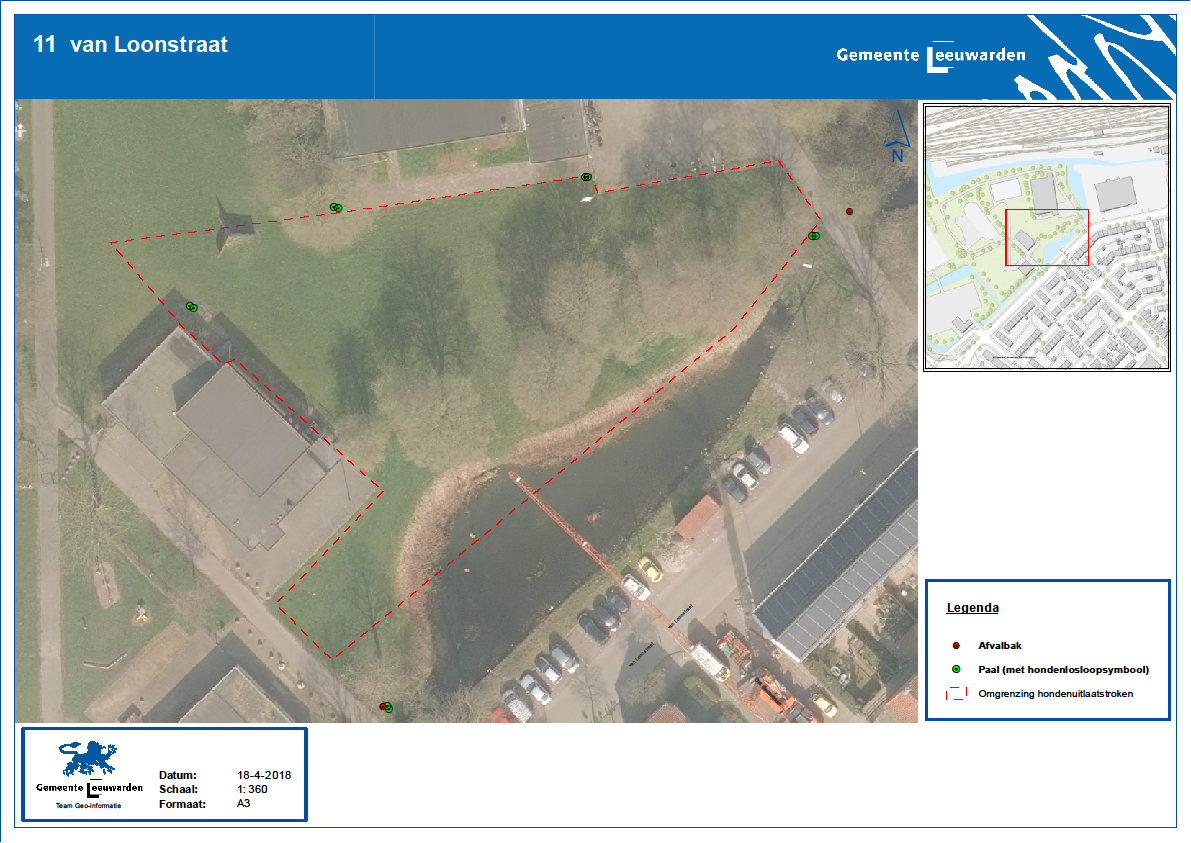Click the "Omgrenzing hondenuitlaatstroken" legend label

coord(1055,693)
